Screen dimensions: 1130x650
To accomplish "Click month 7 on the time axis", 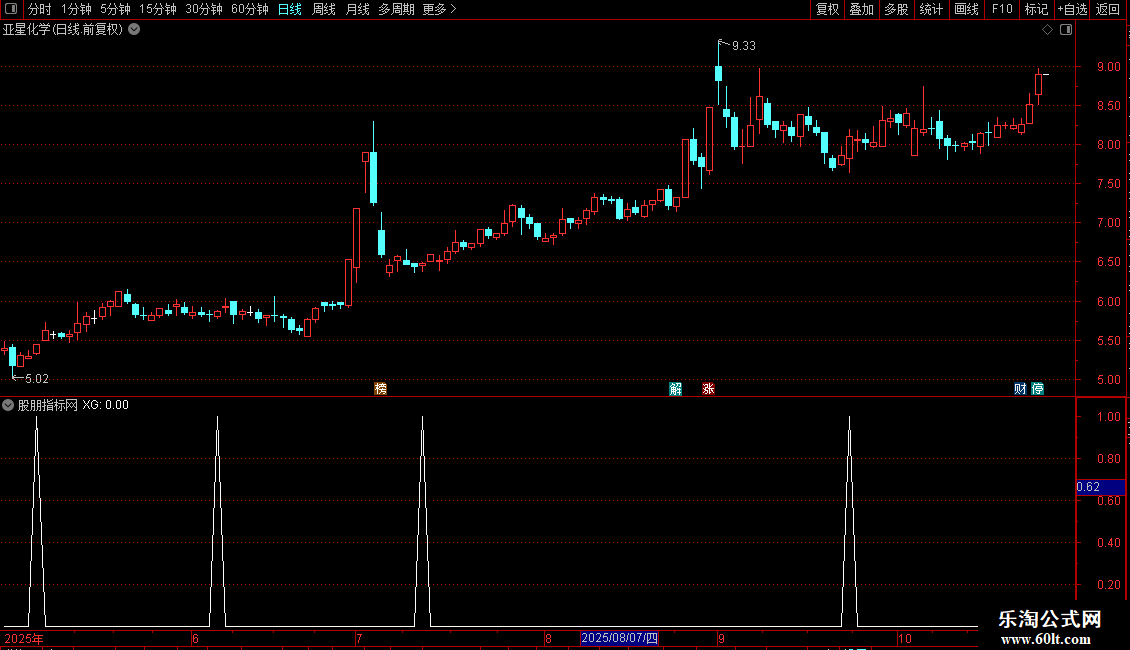I will tap(359, 638).
